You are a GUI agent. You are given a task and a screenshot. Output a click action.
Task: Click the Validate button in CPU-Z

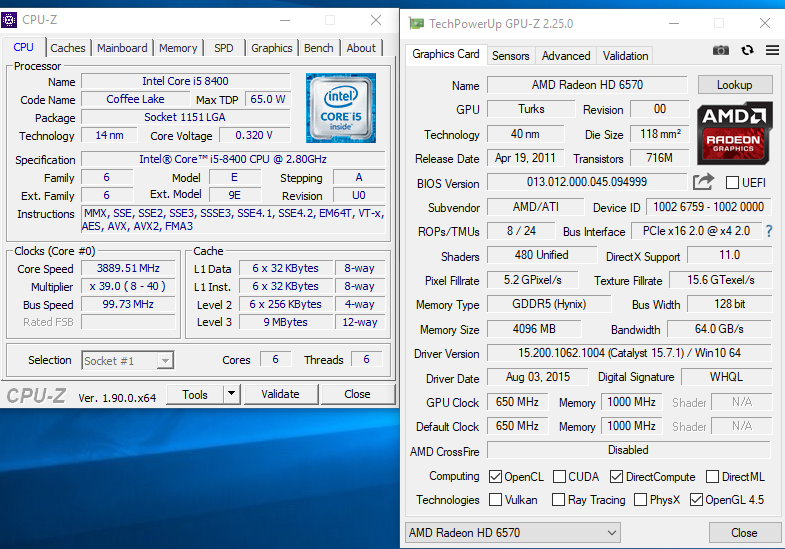click(280, 394)
